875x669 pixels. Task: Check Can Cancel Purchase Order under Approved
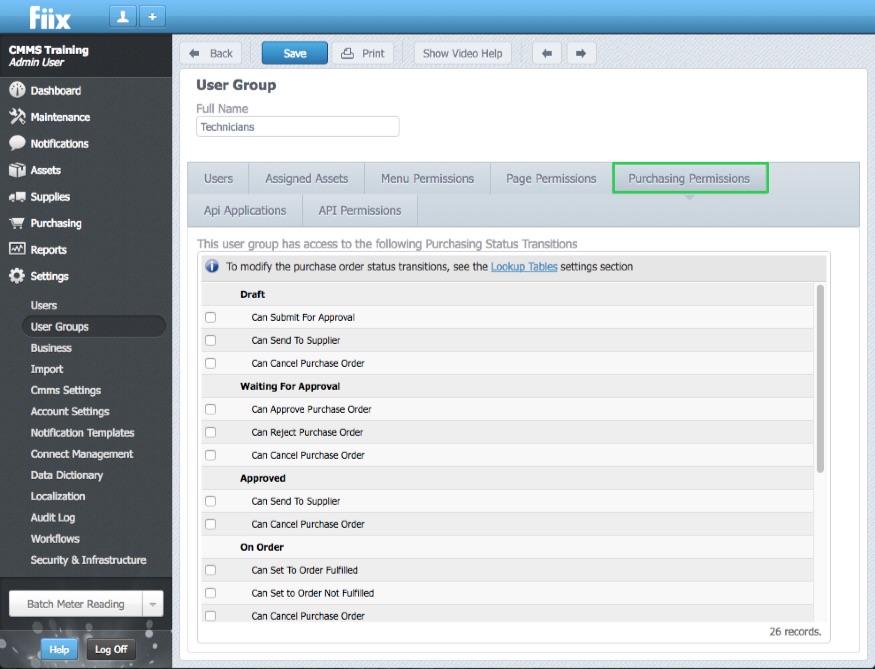pyautogui.click(x=210, y=524)
